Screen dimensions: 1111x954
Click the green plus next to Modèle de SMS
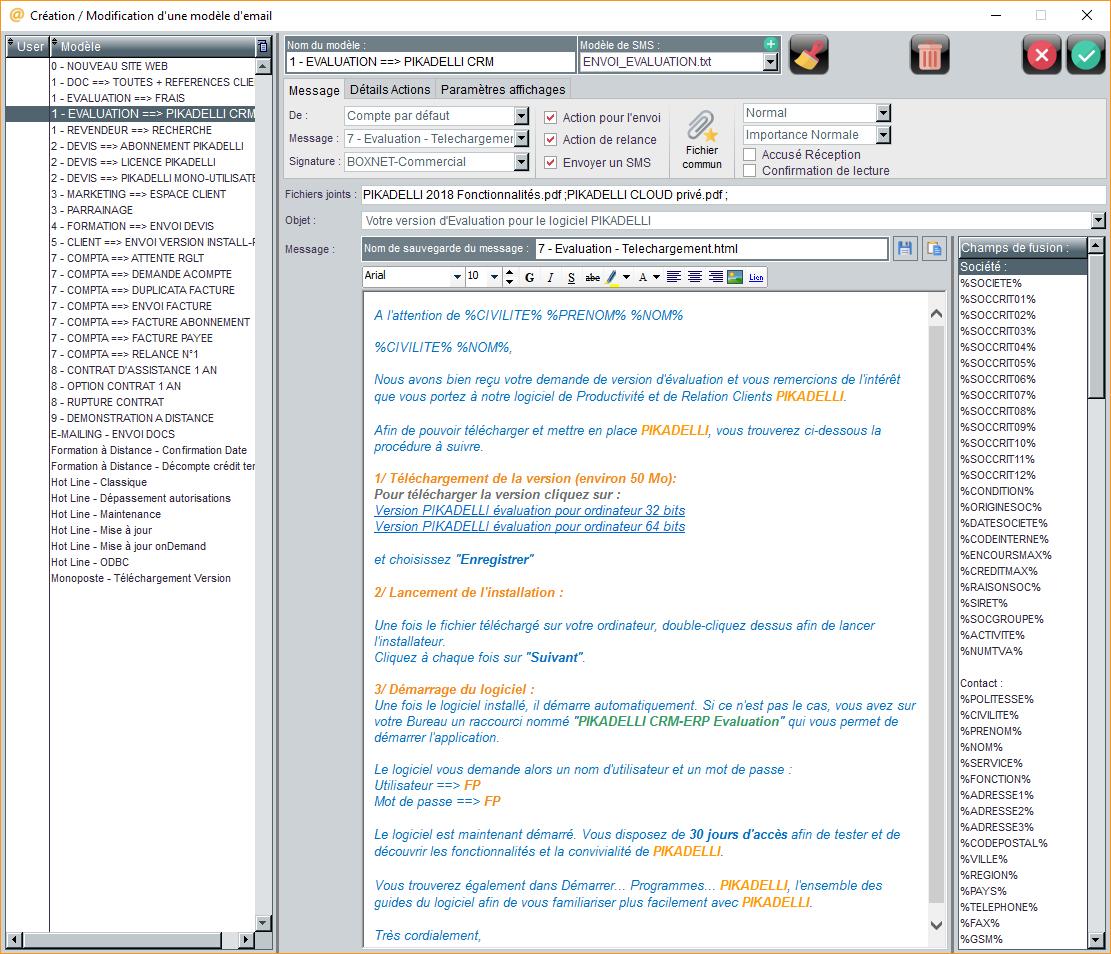click(x=770, y=44)
